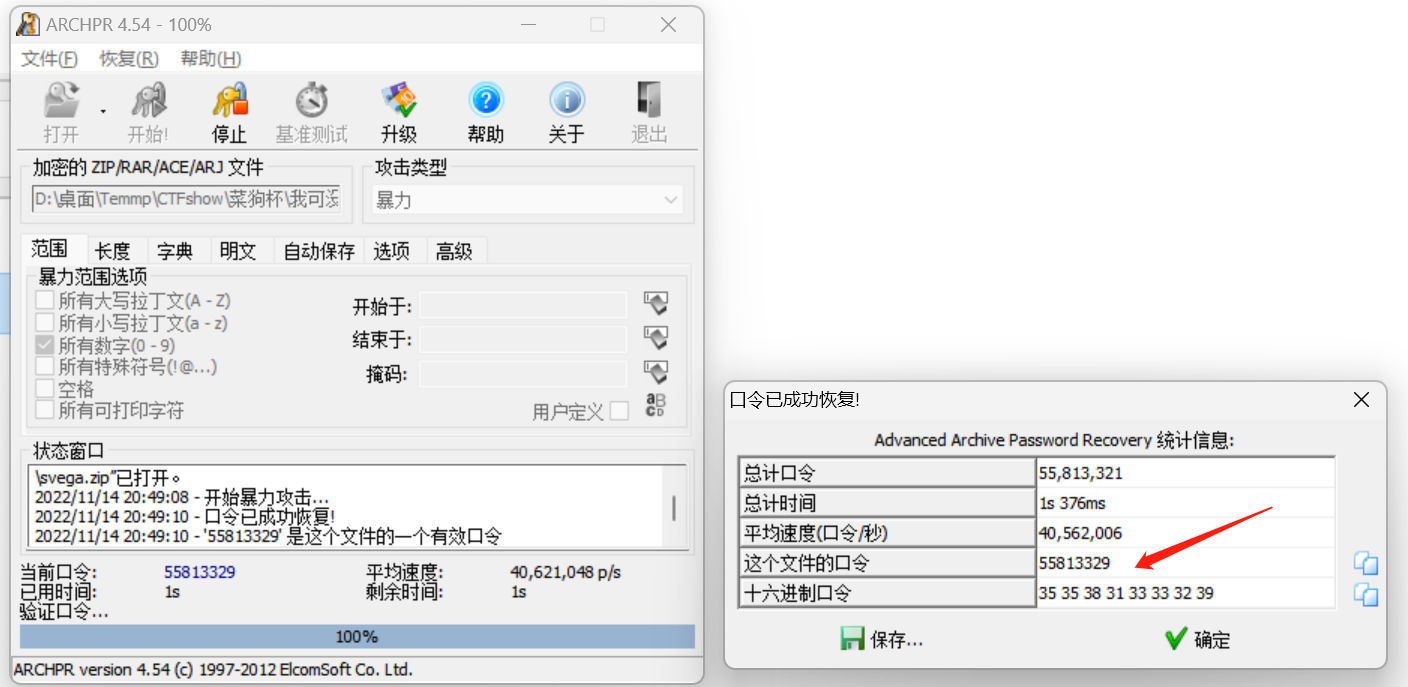
Task: Click the custom charset aBcD icon
Action: click(x=656, y=405)
